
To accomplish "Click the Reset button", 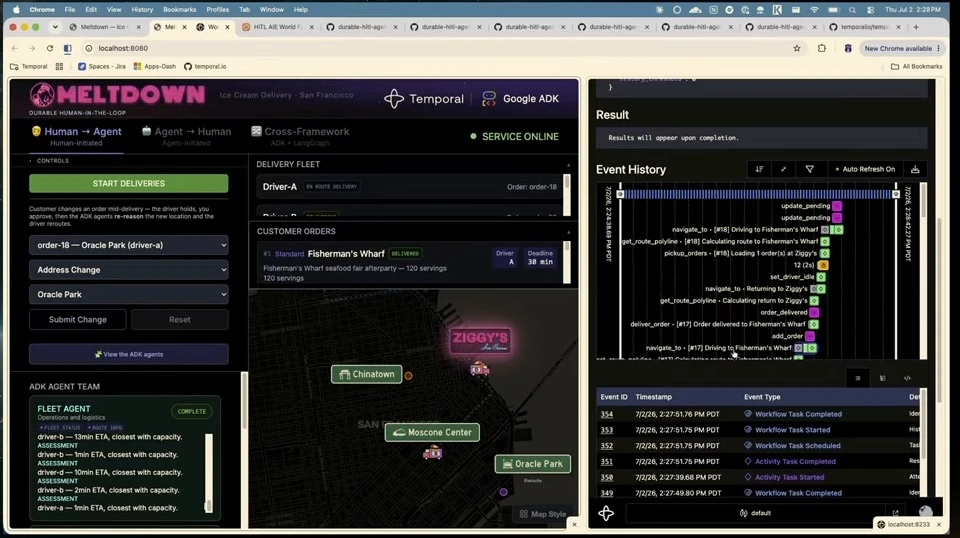I will pos(179,319).
